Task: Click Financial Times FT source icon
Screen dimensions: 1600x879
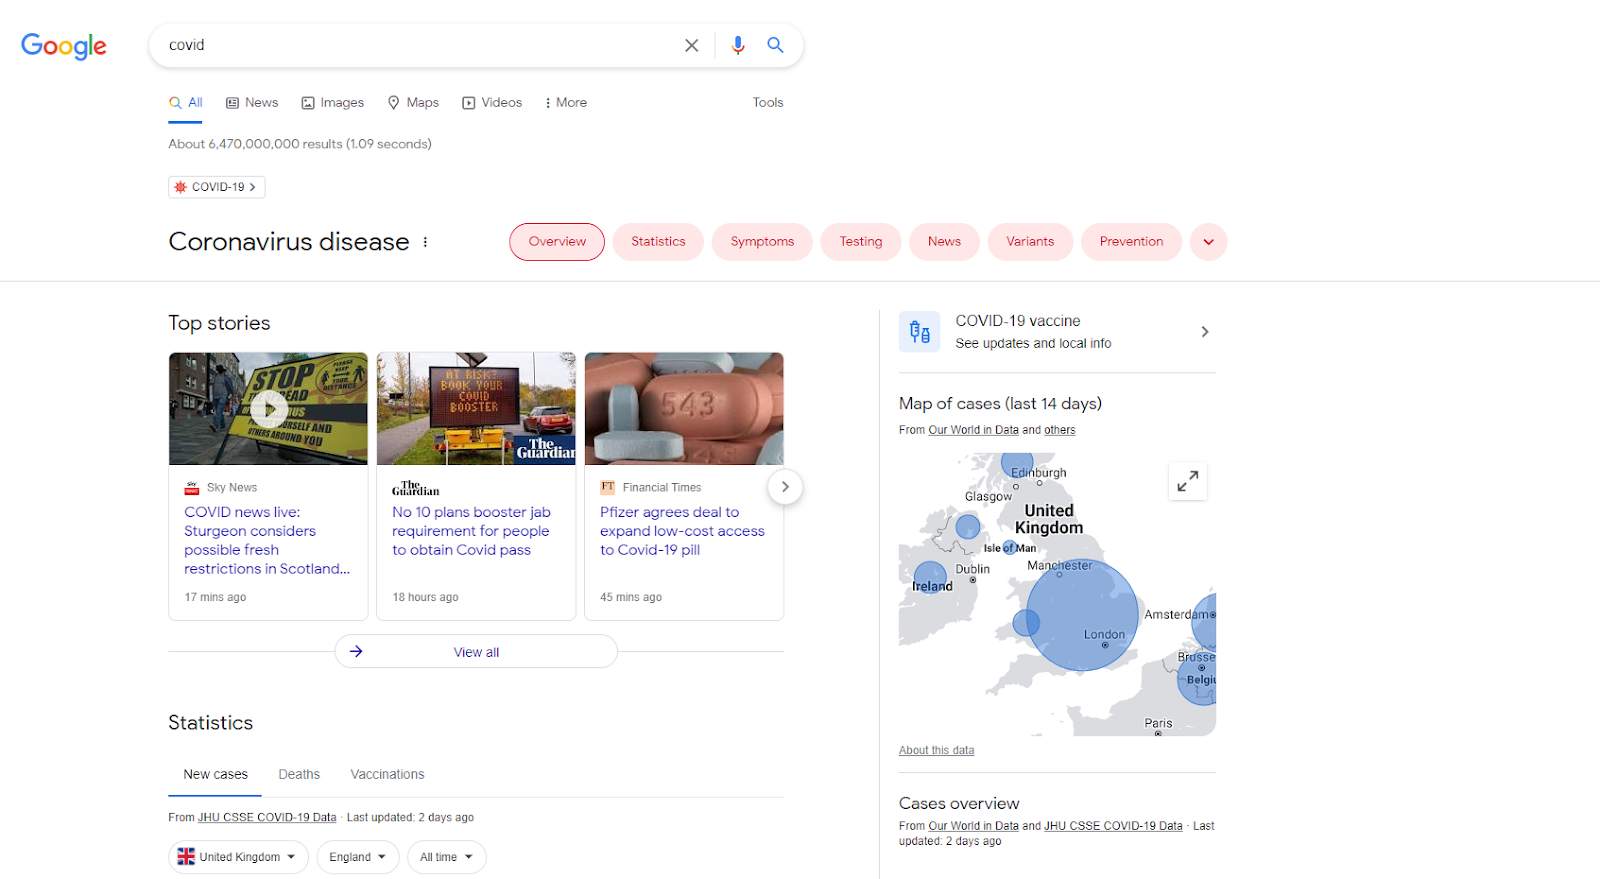Action: pyautogui.click(x=607, y=487)
